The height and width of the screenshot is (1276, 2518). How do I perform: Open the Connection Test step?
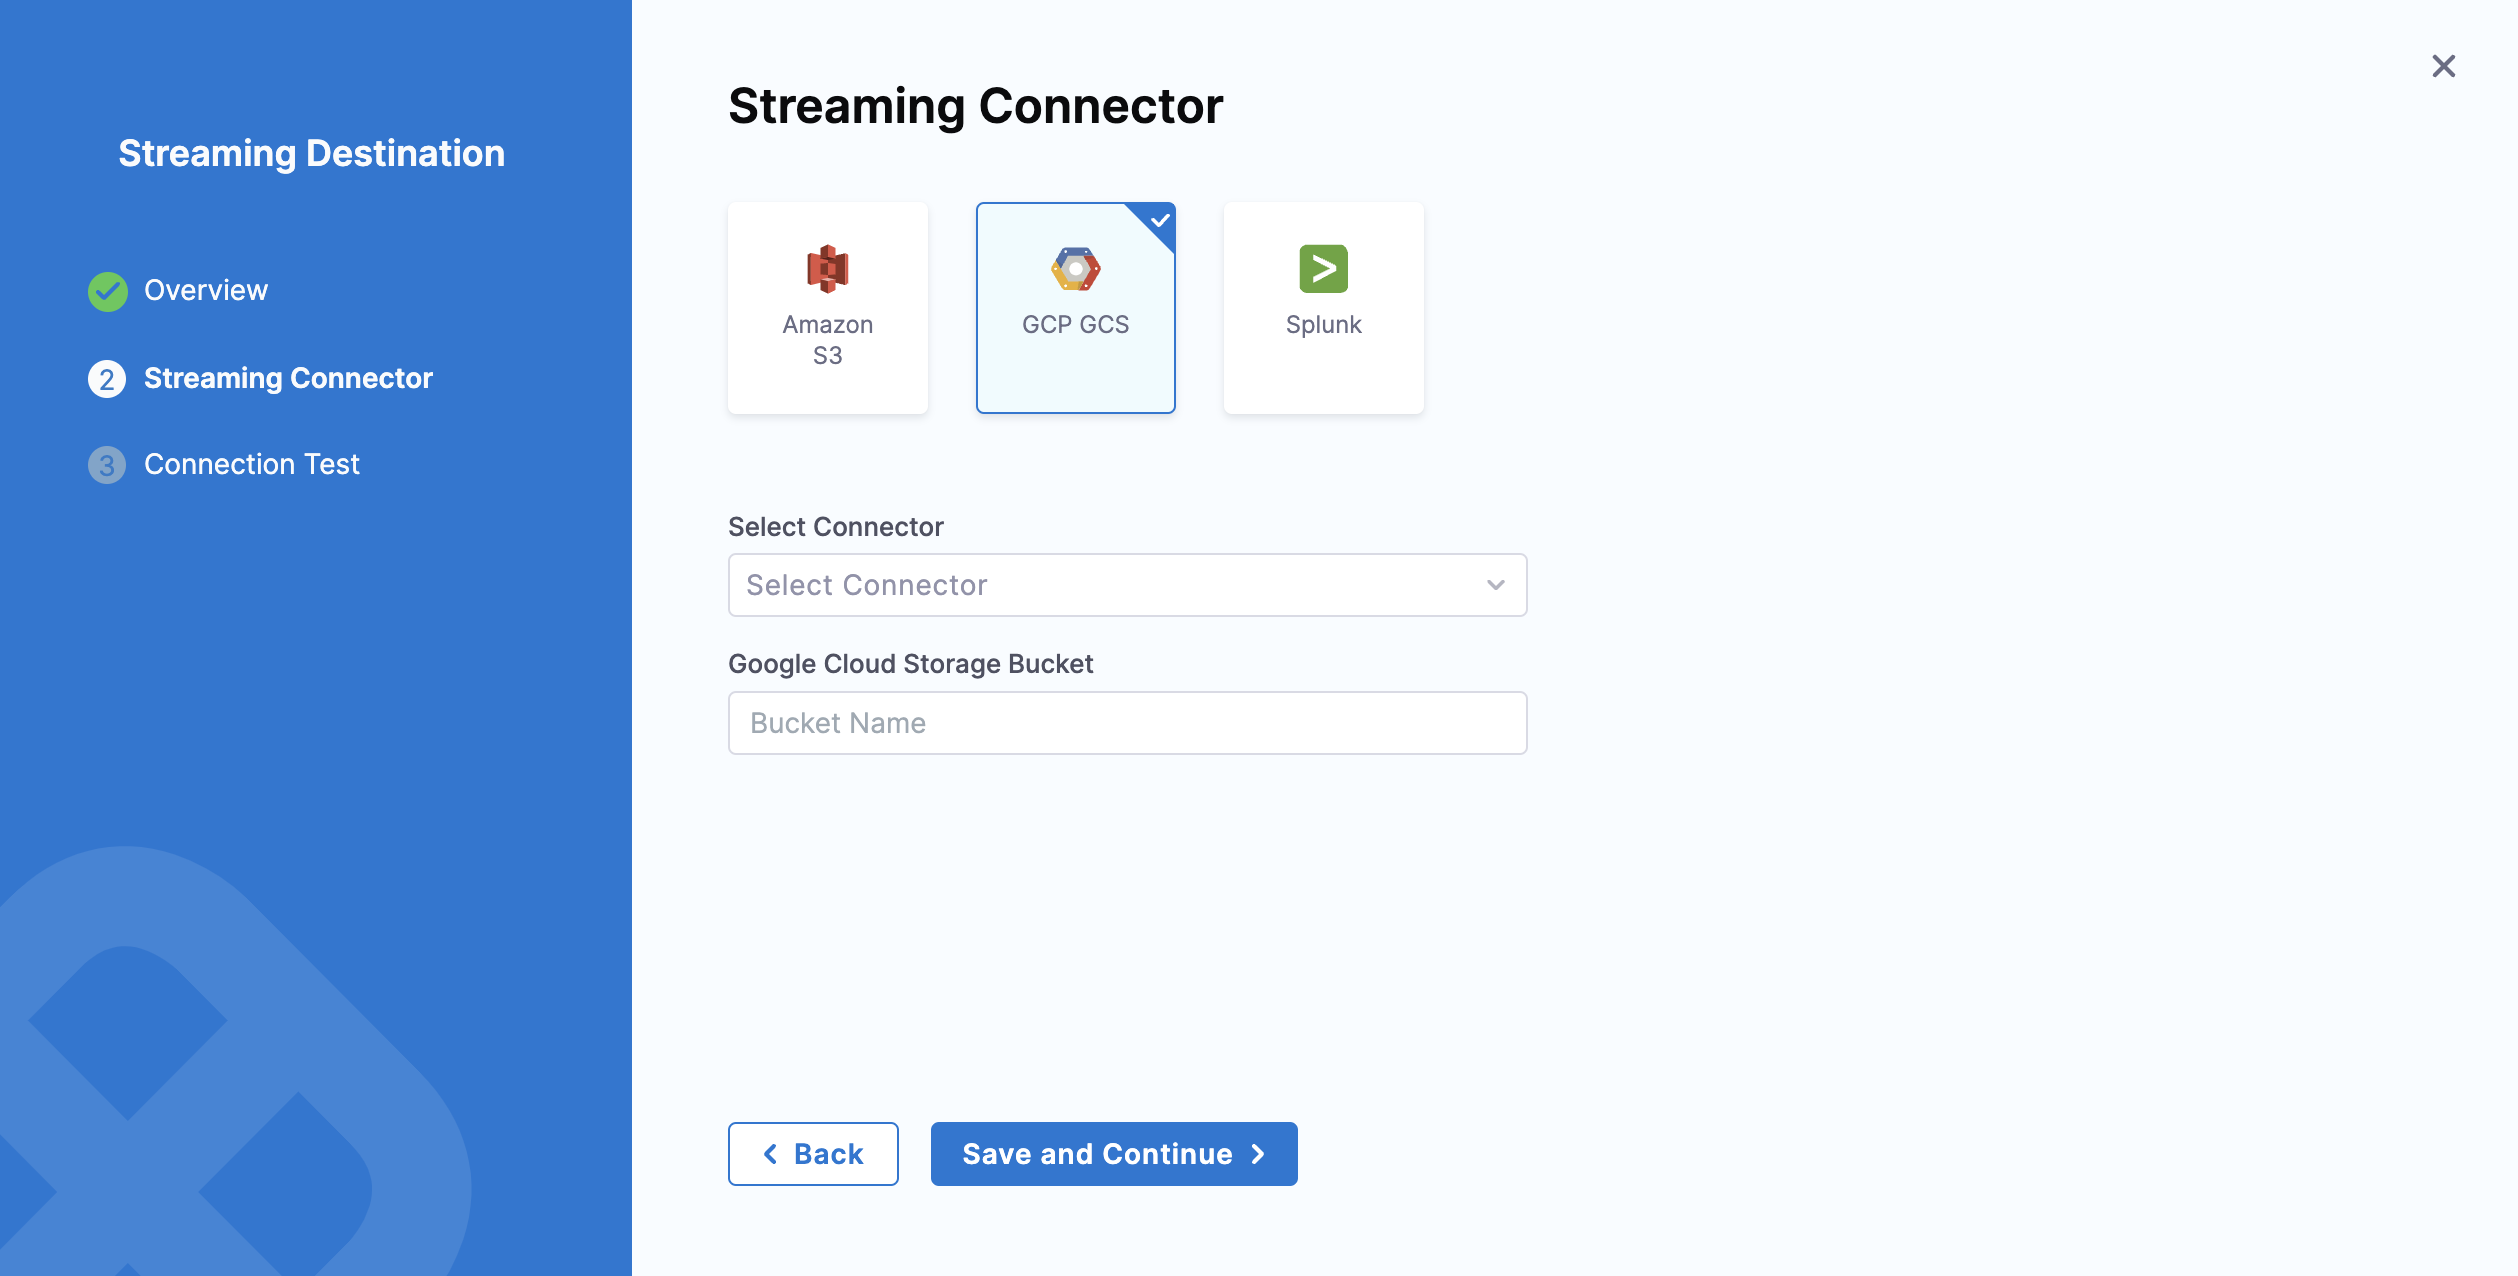point(252,465)
